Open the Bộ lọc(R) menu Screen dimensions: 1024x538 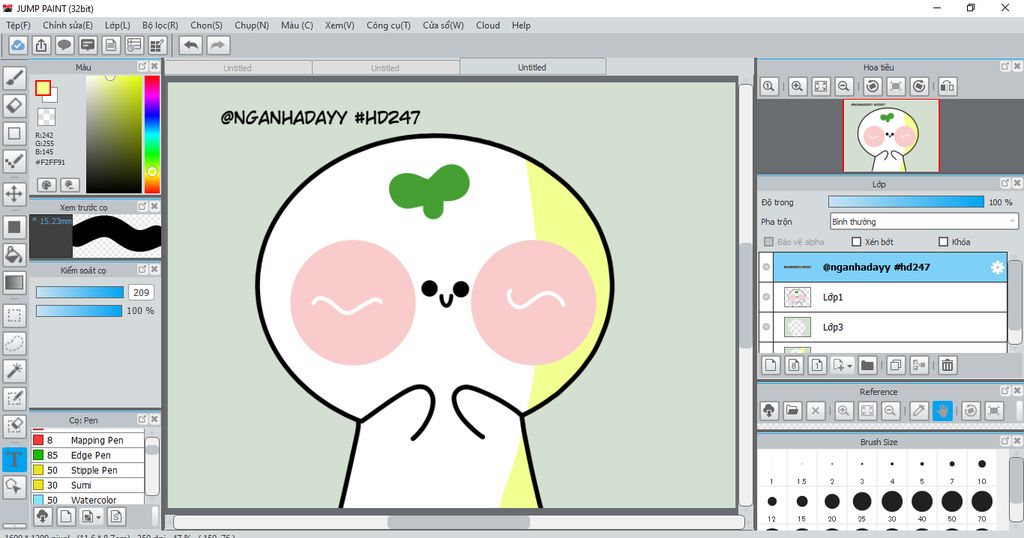click(x=160, y=25)
